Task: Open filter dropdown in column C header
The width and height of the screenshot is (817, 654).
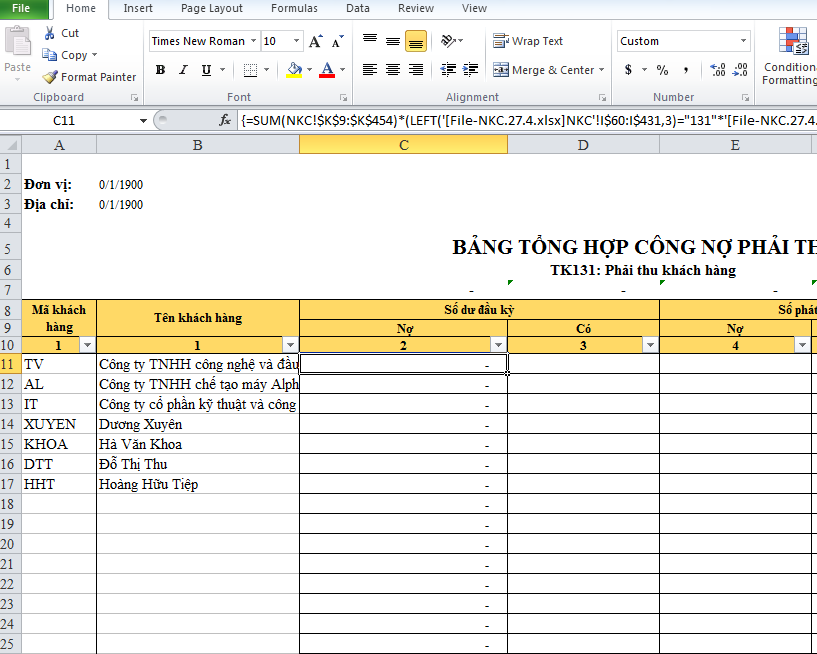Action: [x=498, y=345]
